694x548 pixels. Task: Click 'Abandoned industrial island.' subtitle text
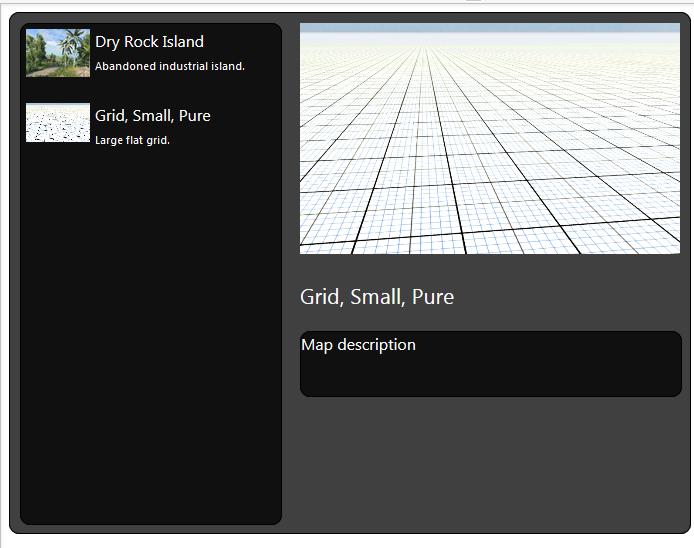(170, 66)
